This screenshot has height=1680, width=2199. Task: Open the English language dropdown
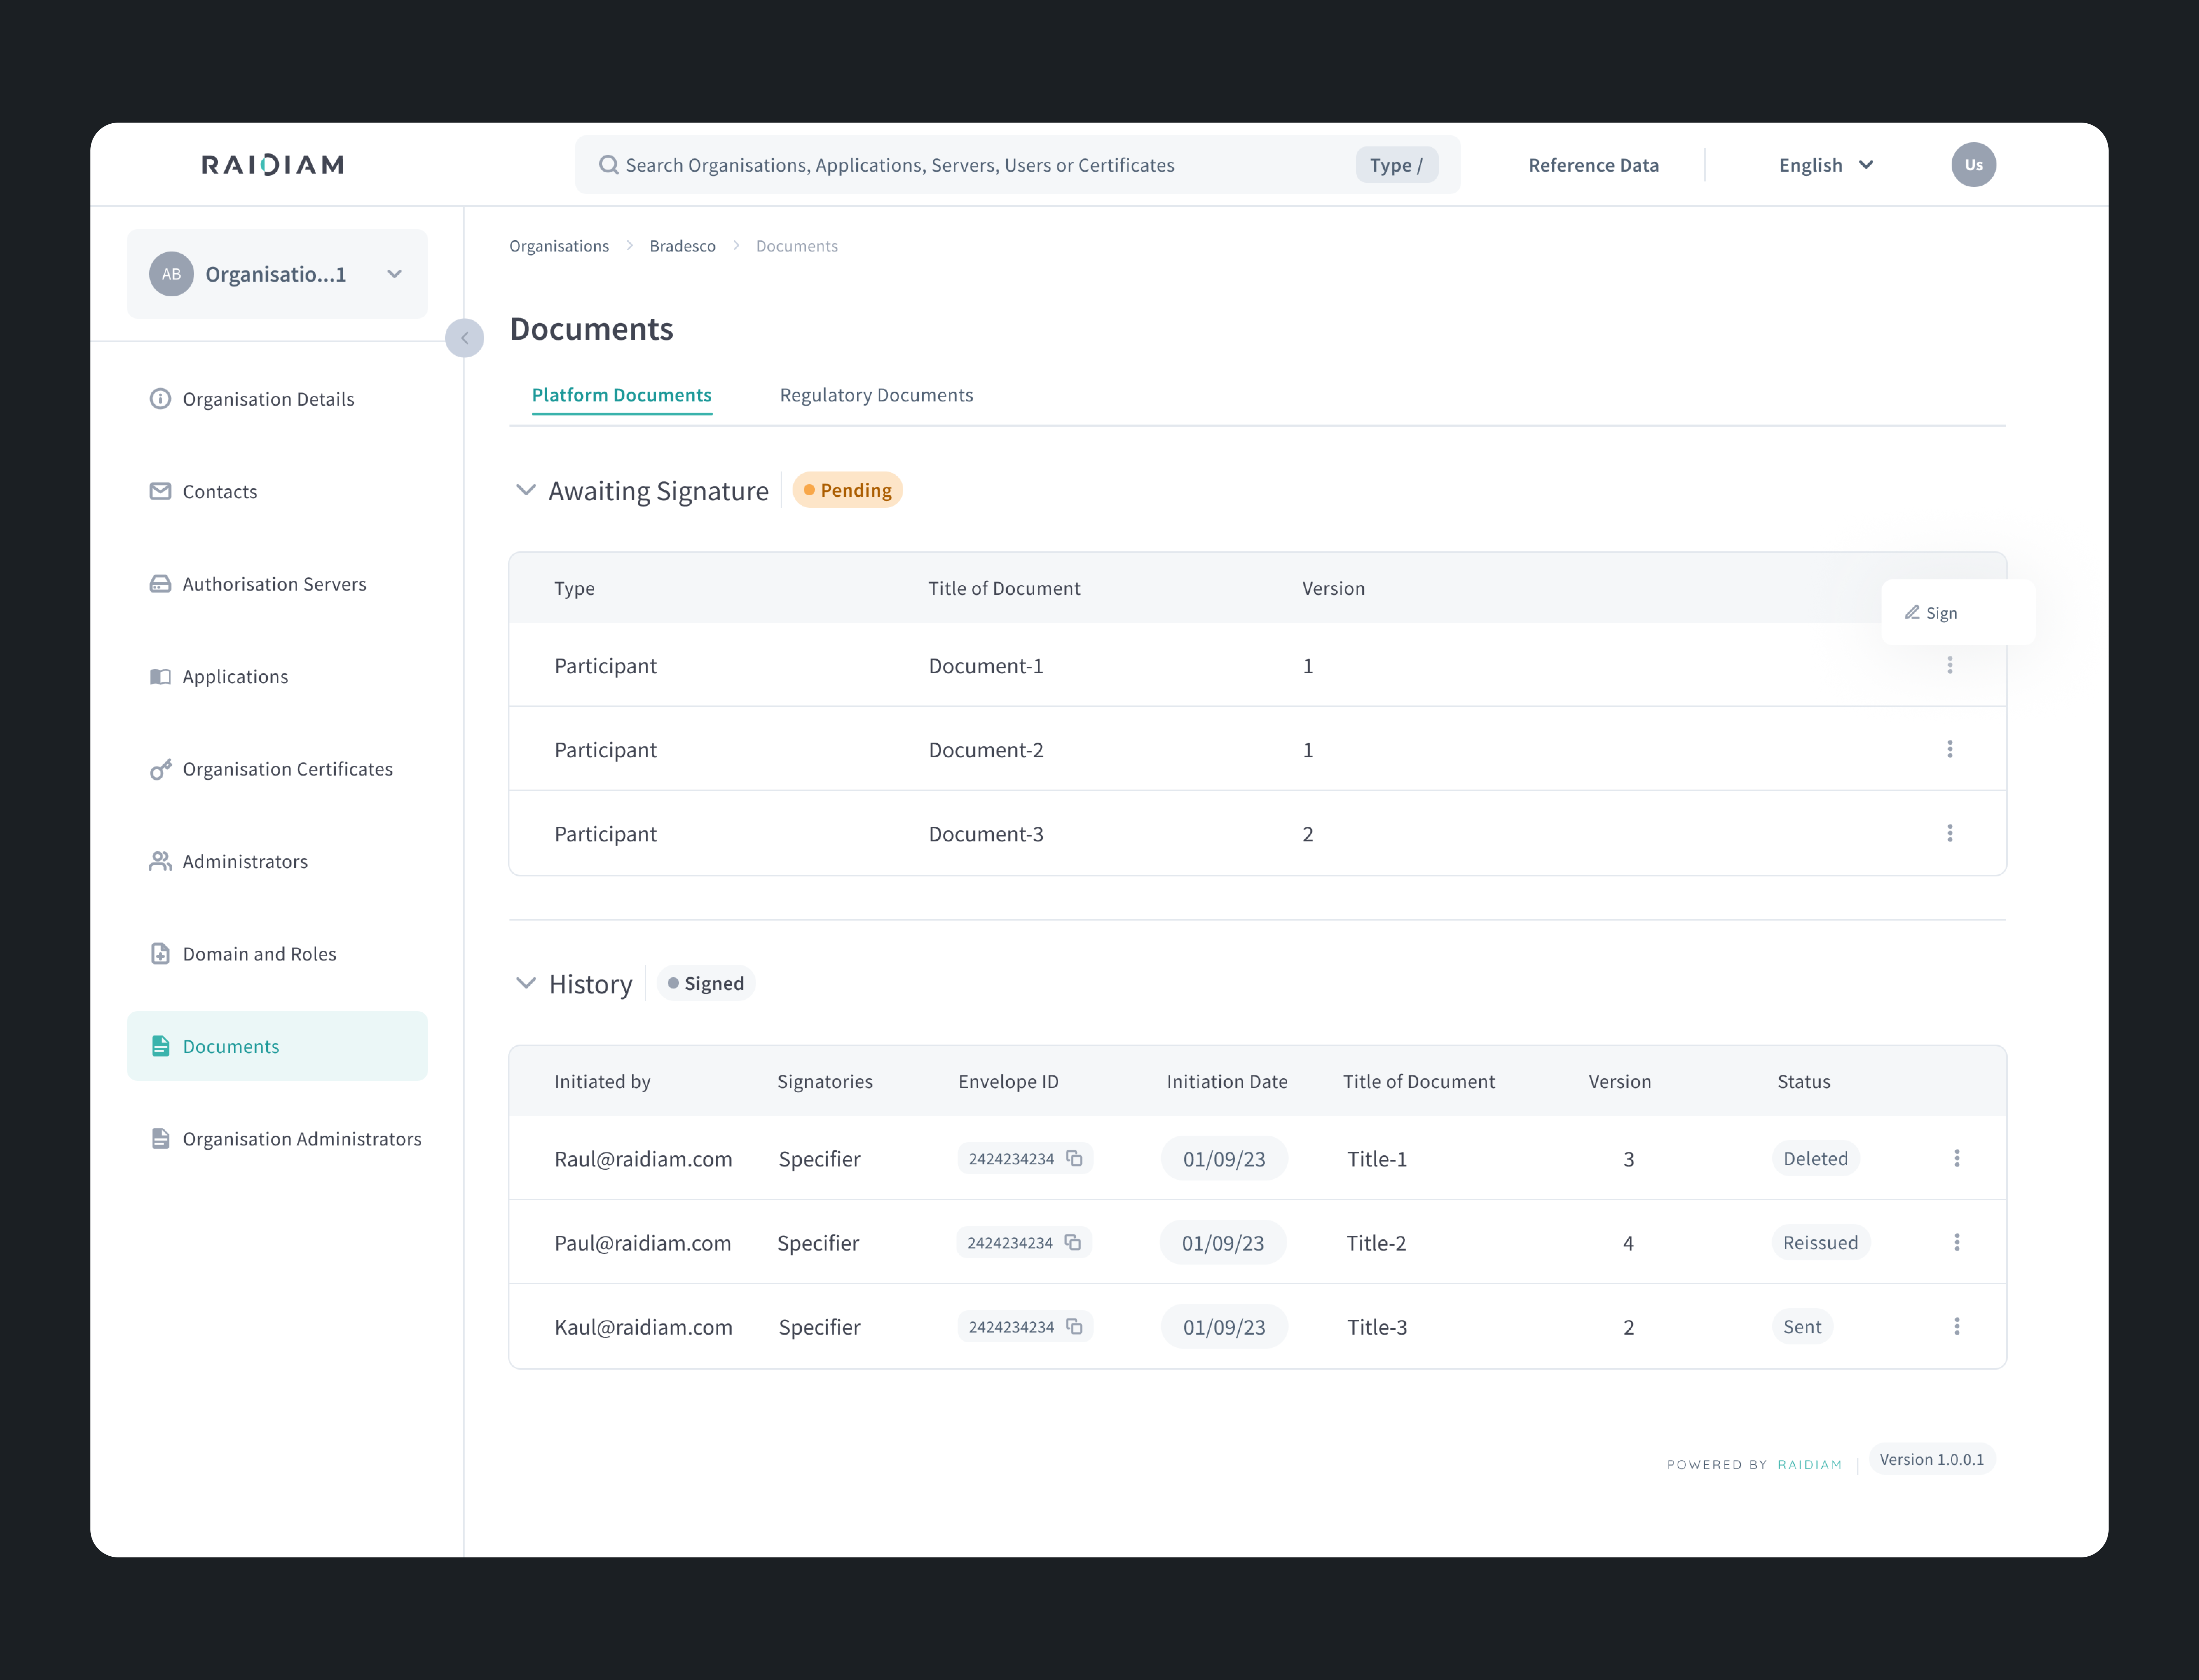pyautogui.click(x=1825, y=165)
